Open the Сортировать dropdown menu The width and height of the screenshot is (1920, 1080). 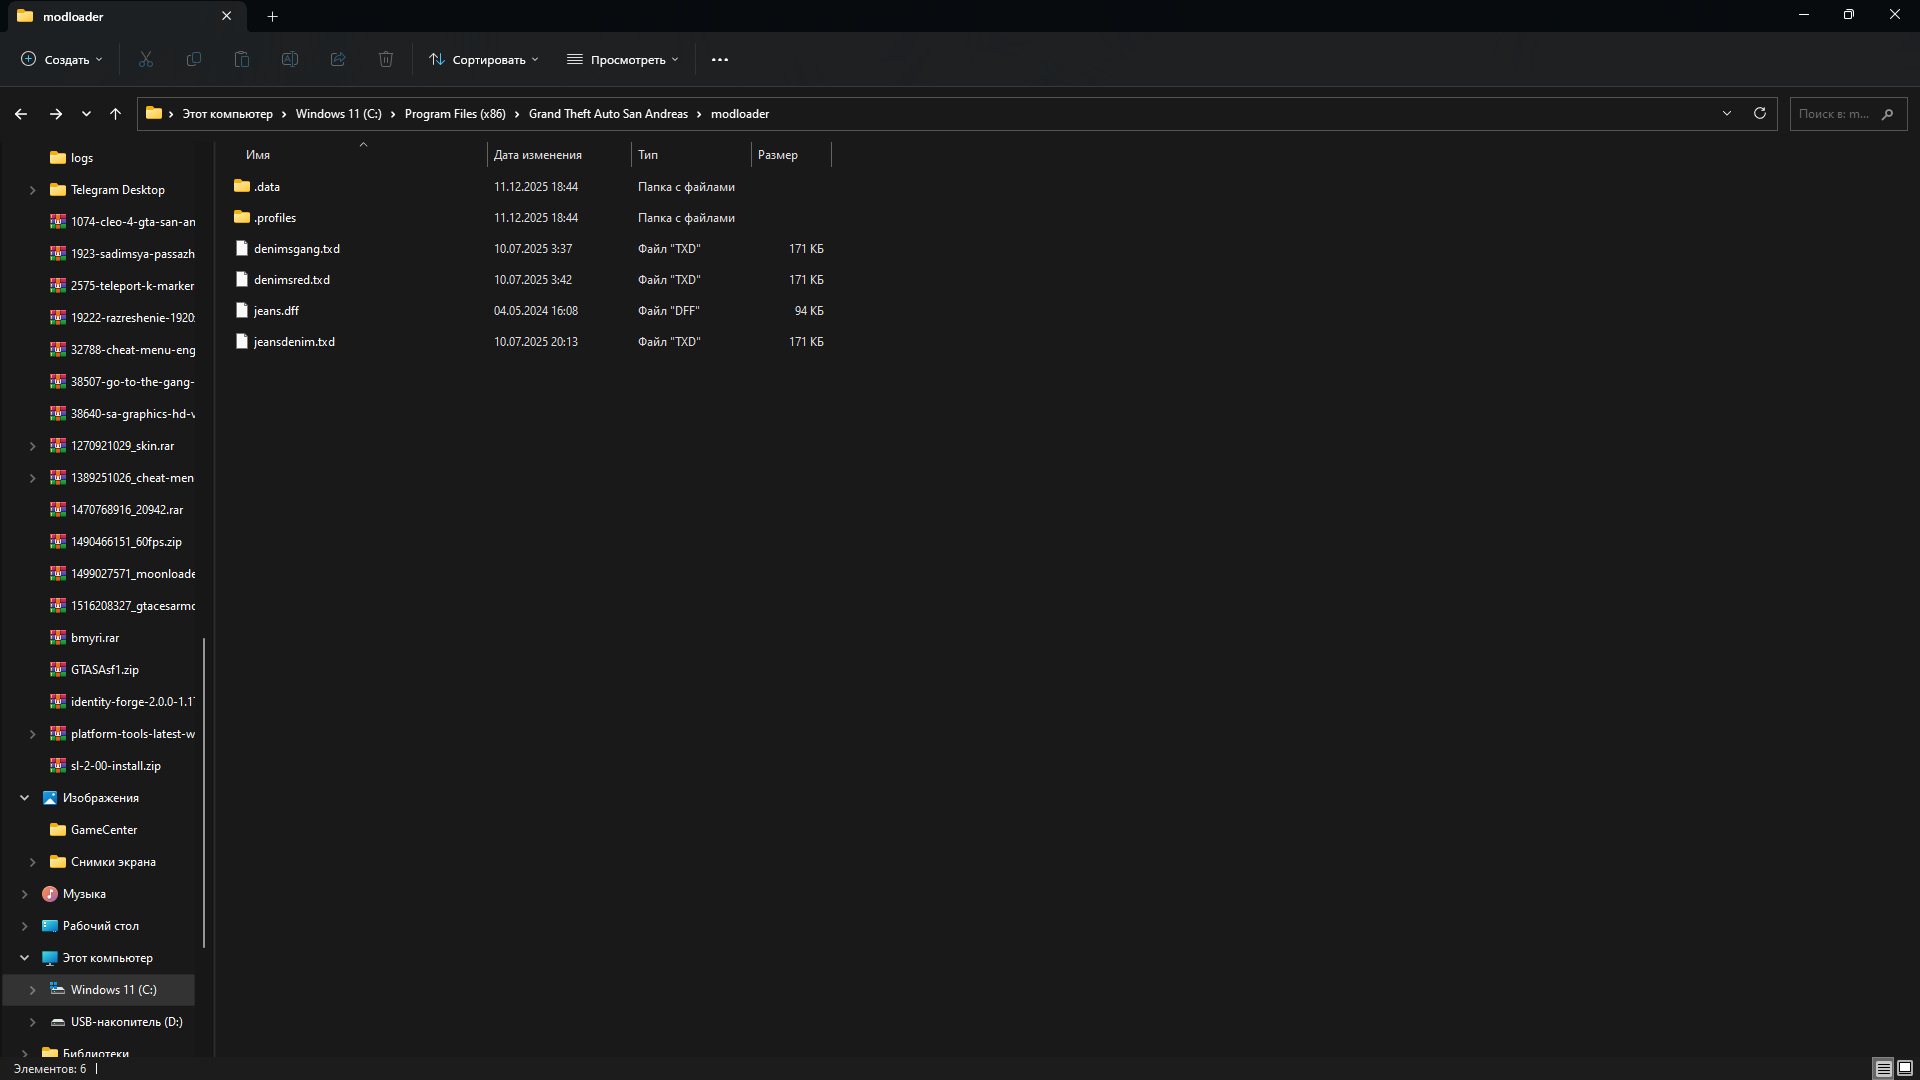484,60
